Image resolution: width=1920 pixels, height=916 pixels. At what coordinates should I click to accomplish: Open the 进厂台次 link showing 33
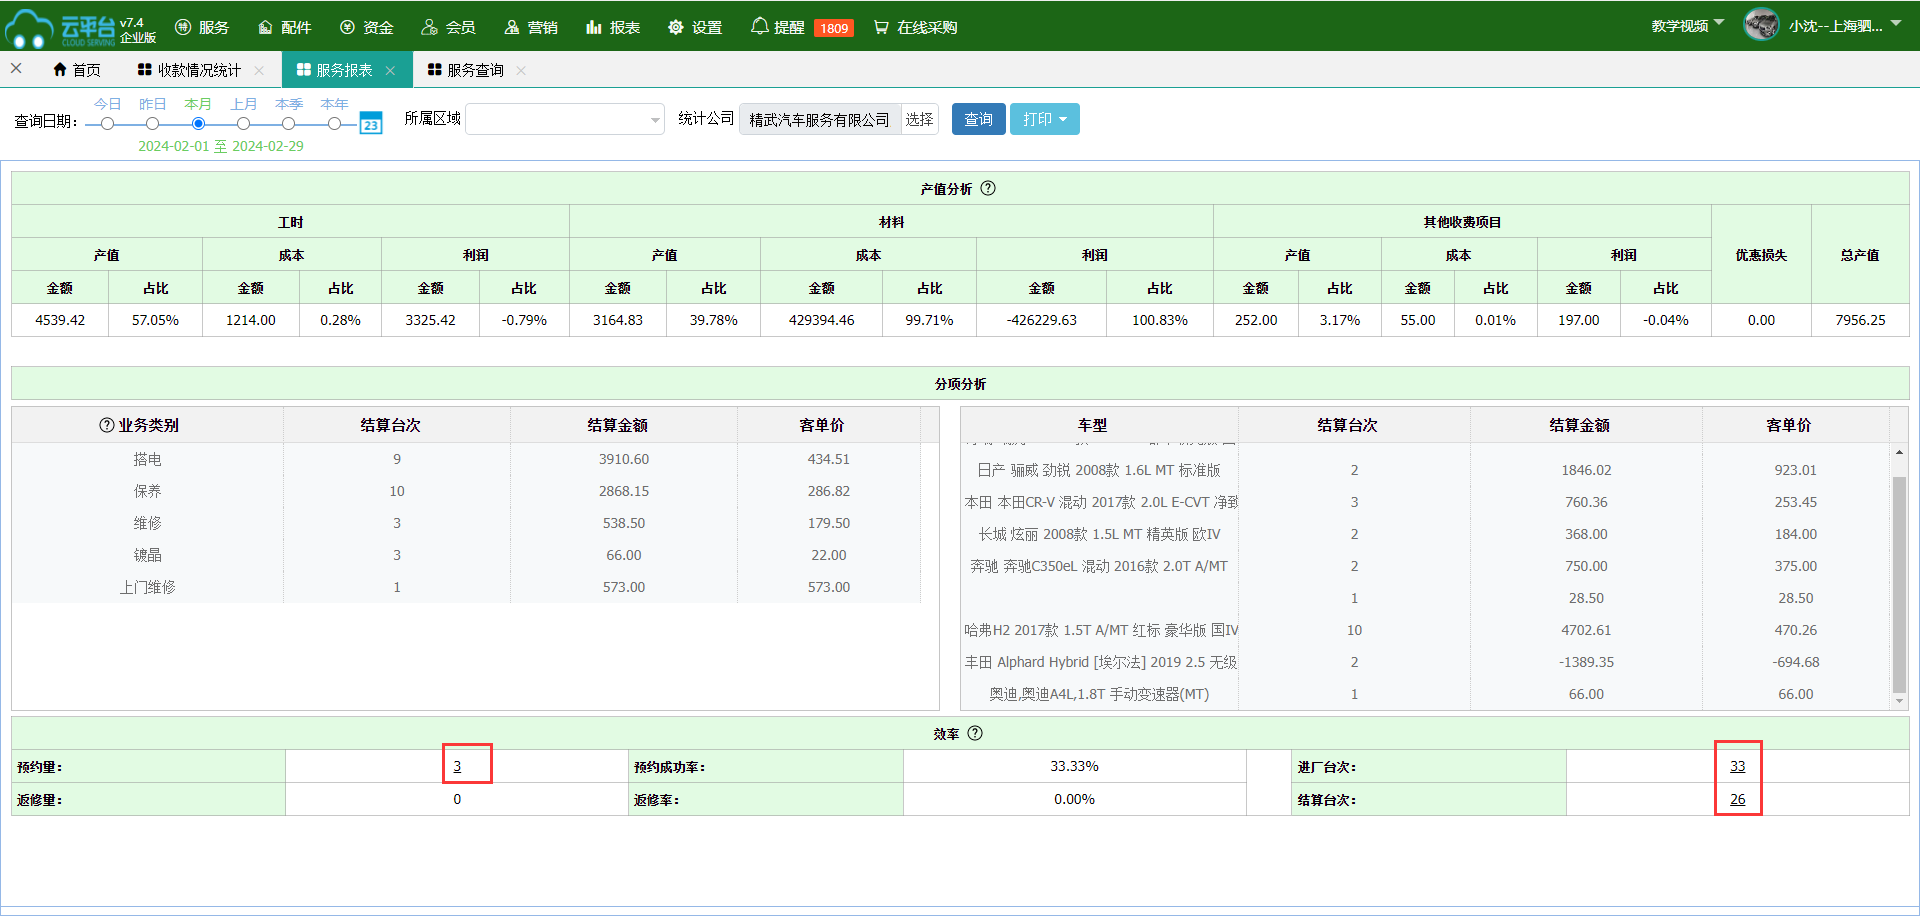pyautogui.click(x=1737, y=766)
